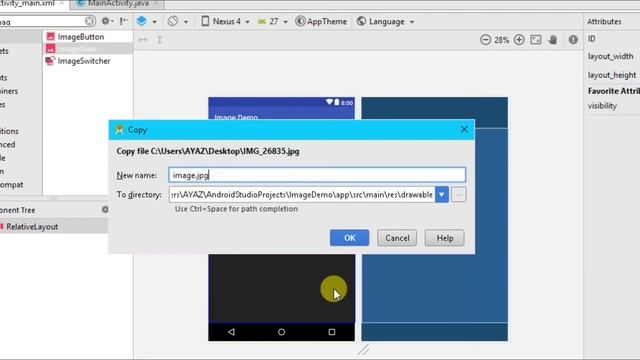The image size is (640, 360).
Task: Click the palette view options icon
Action: coord(124,21)
